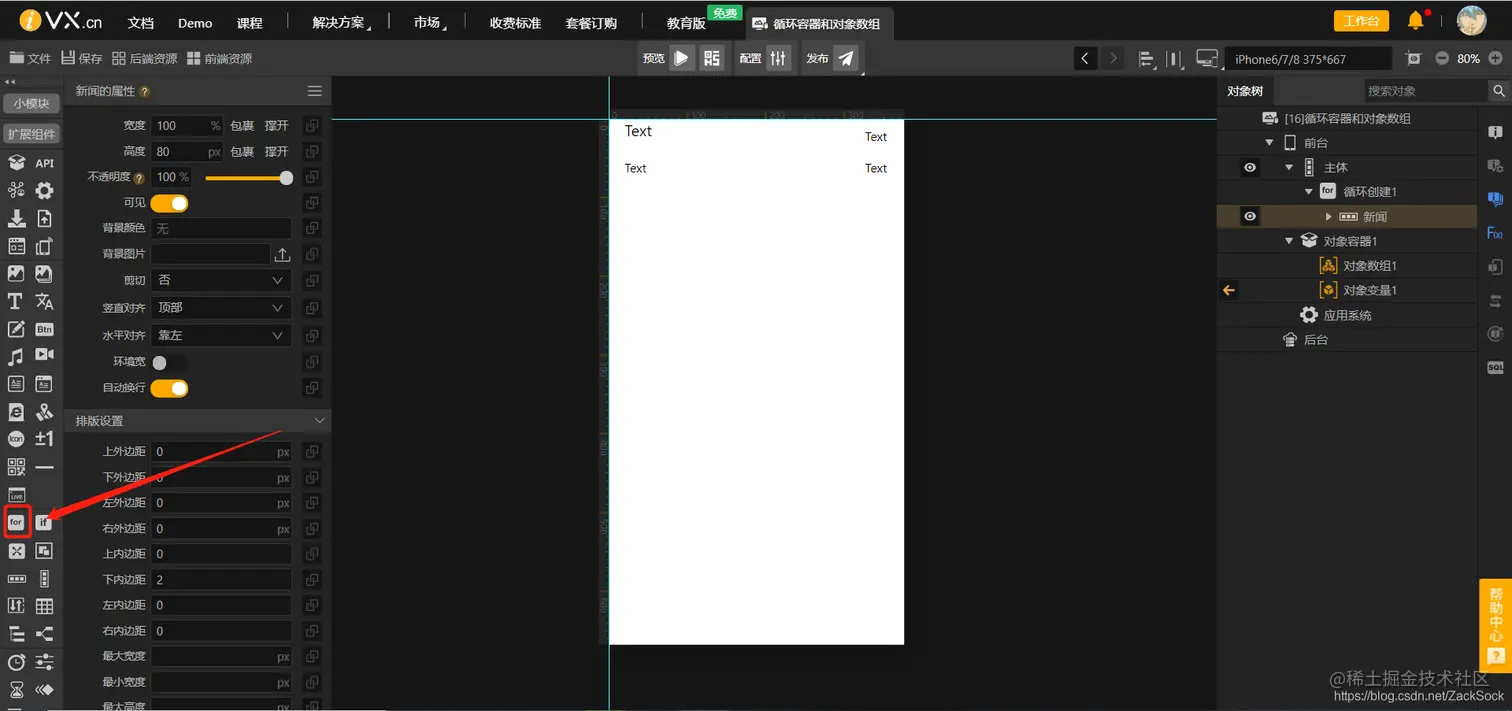Open the 解决方案 menu
The height and width of the screenshot is (711, 1512).
coord(338,23)
